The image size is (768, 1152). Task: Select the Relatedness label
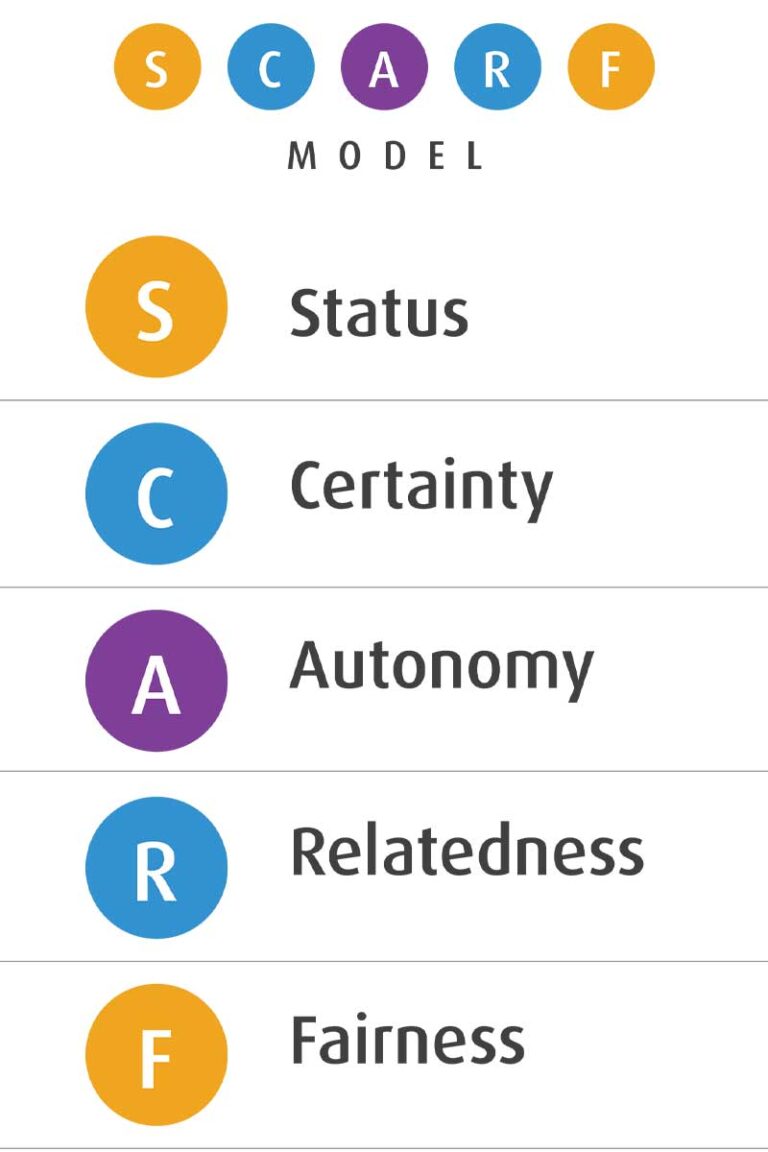[x=467, y=852]
